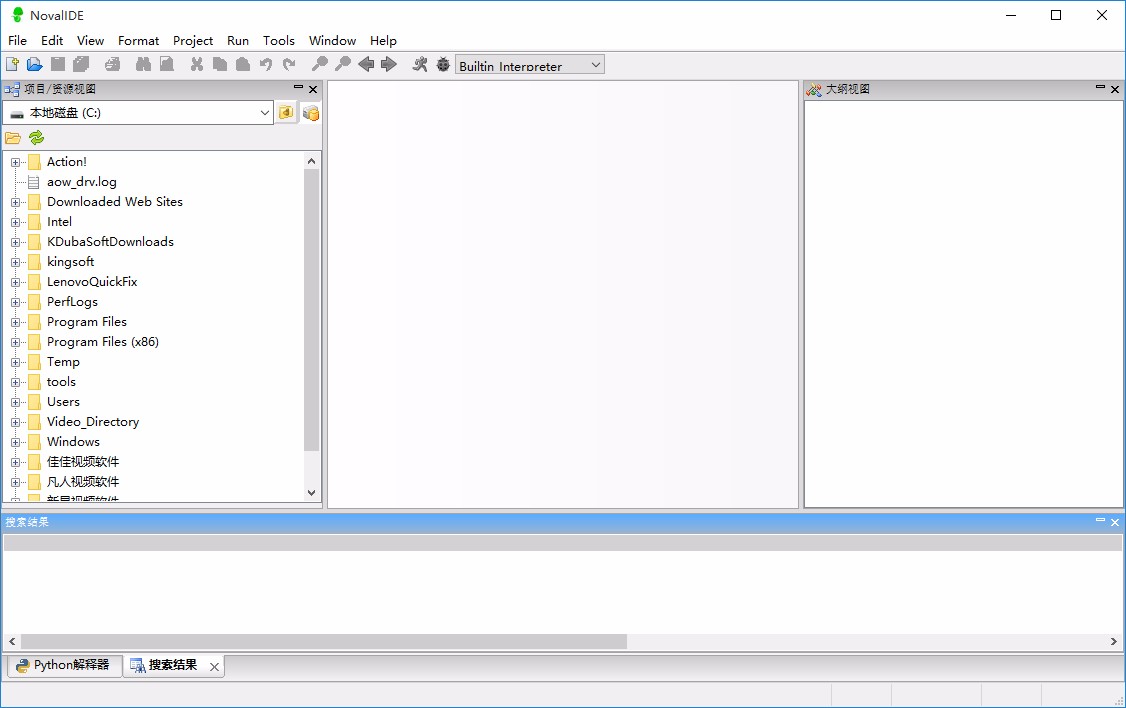Click the Run running-man icon
Image resolution: width=1126 pixels, height=708 pixels.
coord(420,65)
